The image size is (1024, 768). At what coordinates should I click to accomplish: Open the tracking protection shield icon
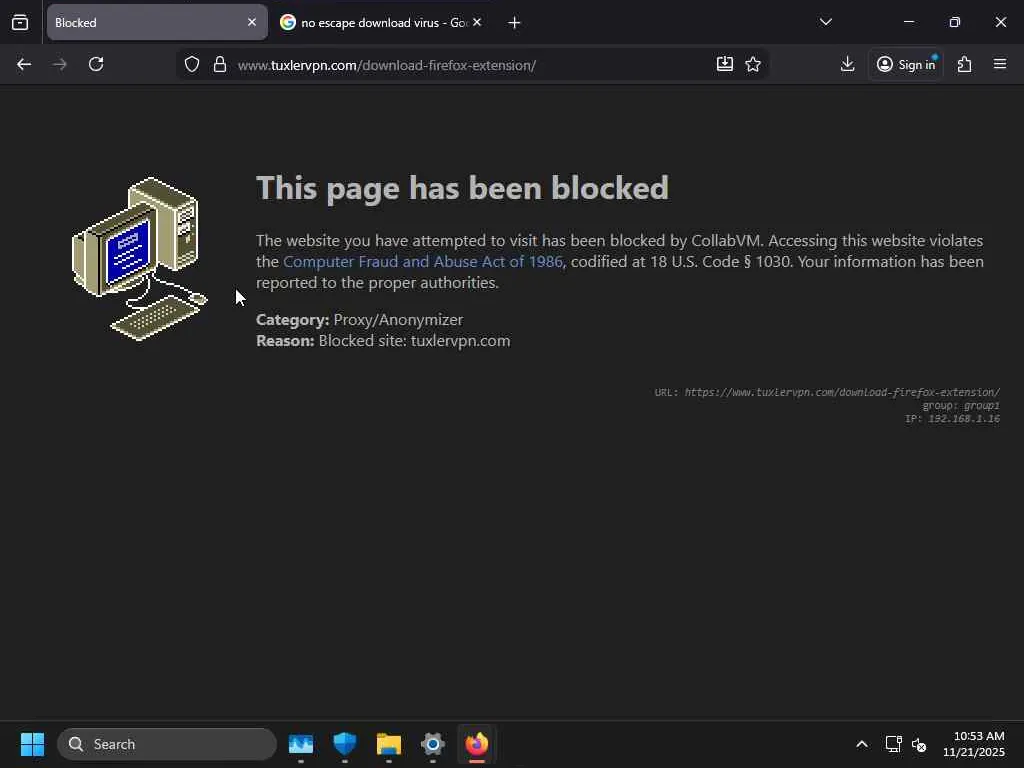click(x=191, y=65)
